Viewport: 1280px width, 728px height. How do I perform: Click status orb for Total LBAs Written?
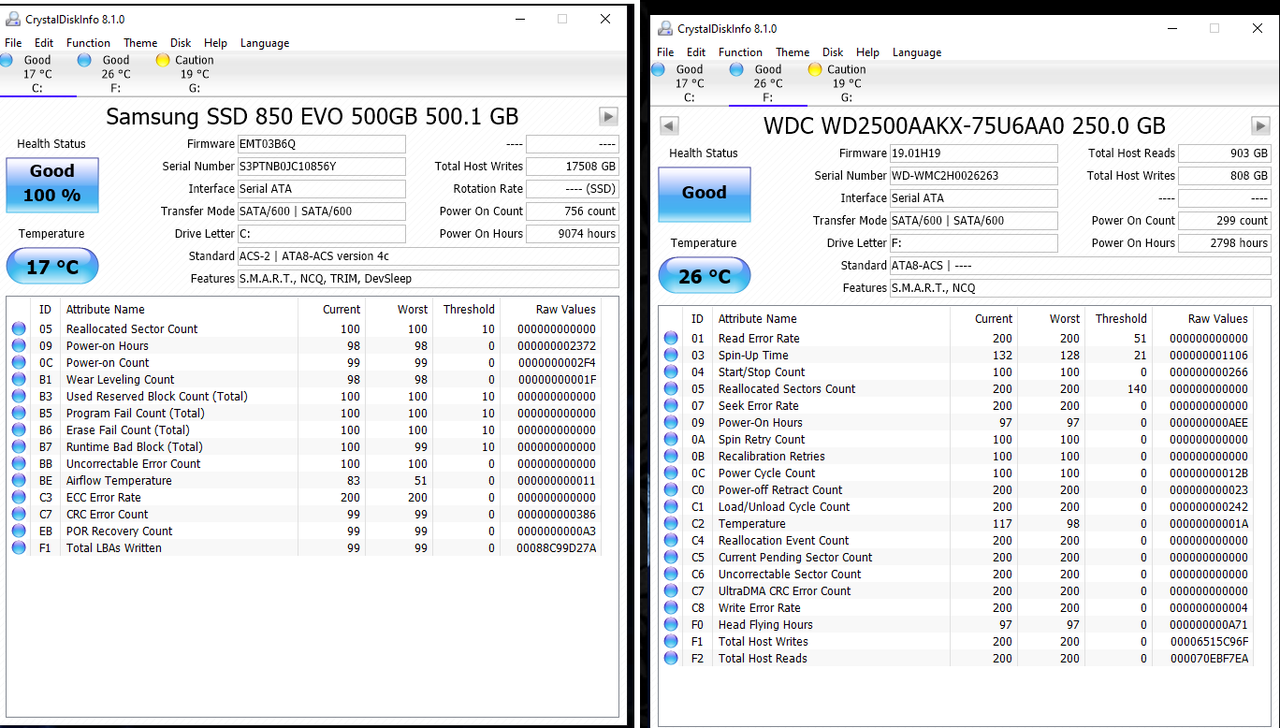pos(18,548)
